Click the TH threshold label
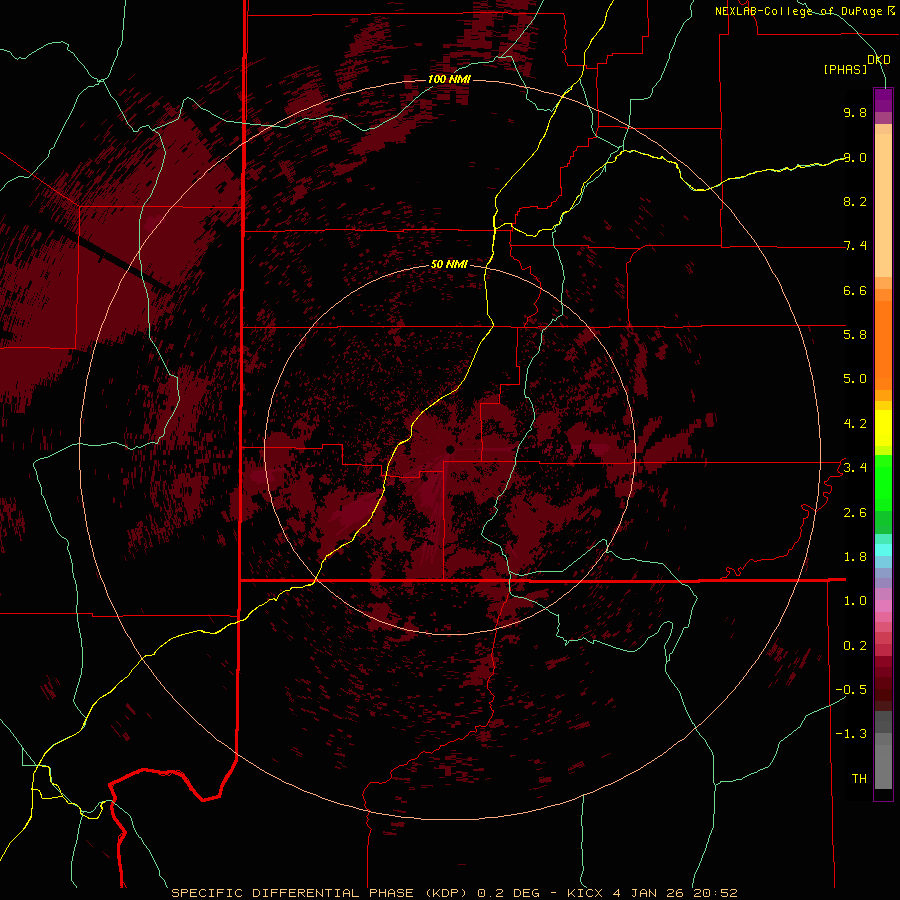 coord(859,778)
